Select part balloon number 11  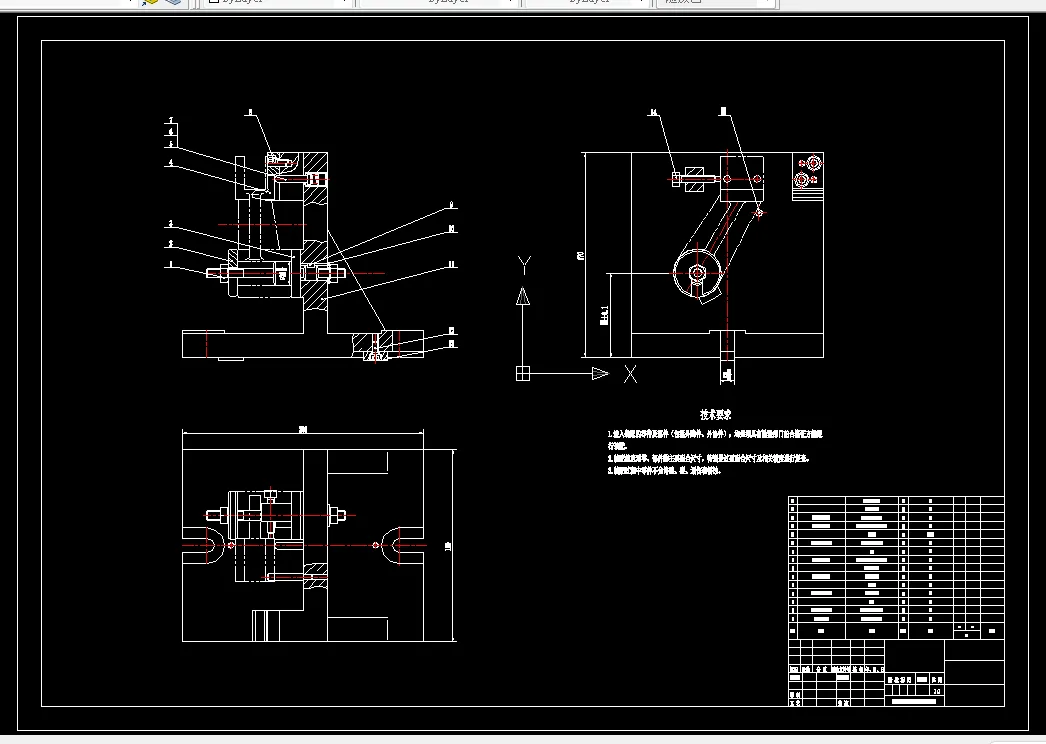pyautogui.click(x=452, y=265)
